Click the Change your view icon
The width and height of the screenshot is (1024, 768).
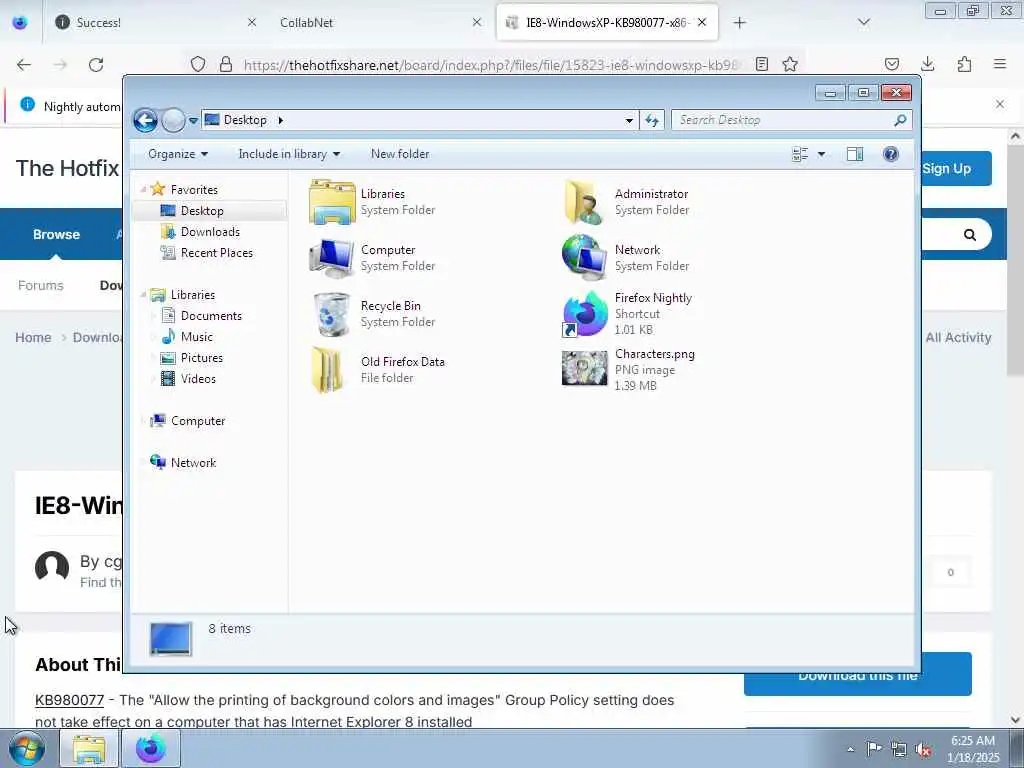800,154
